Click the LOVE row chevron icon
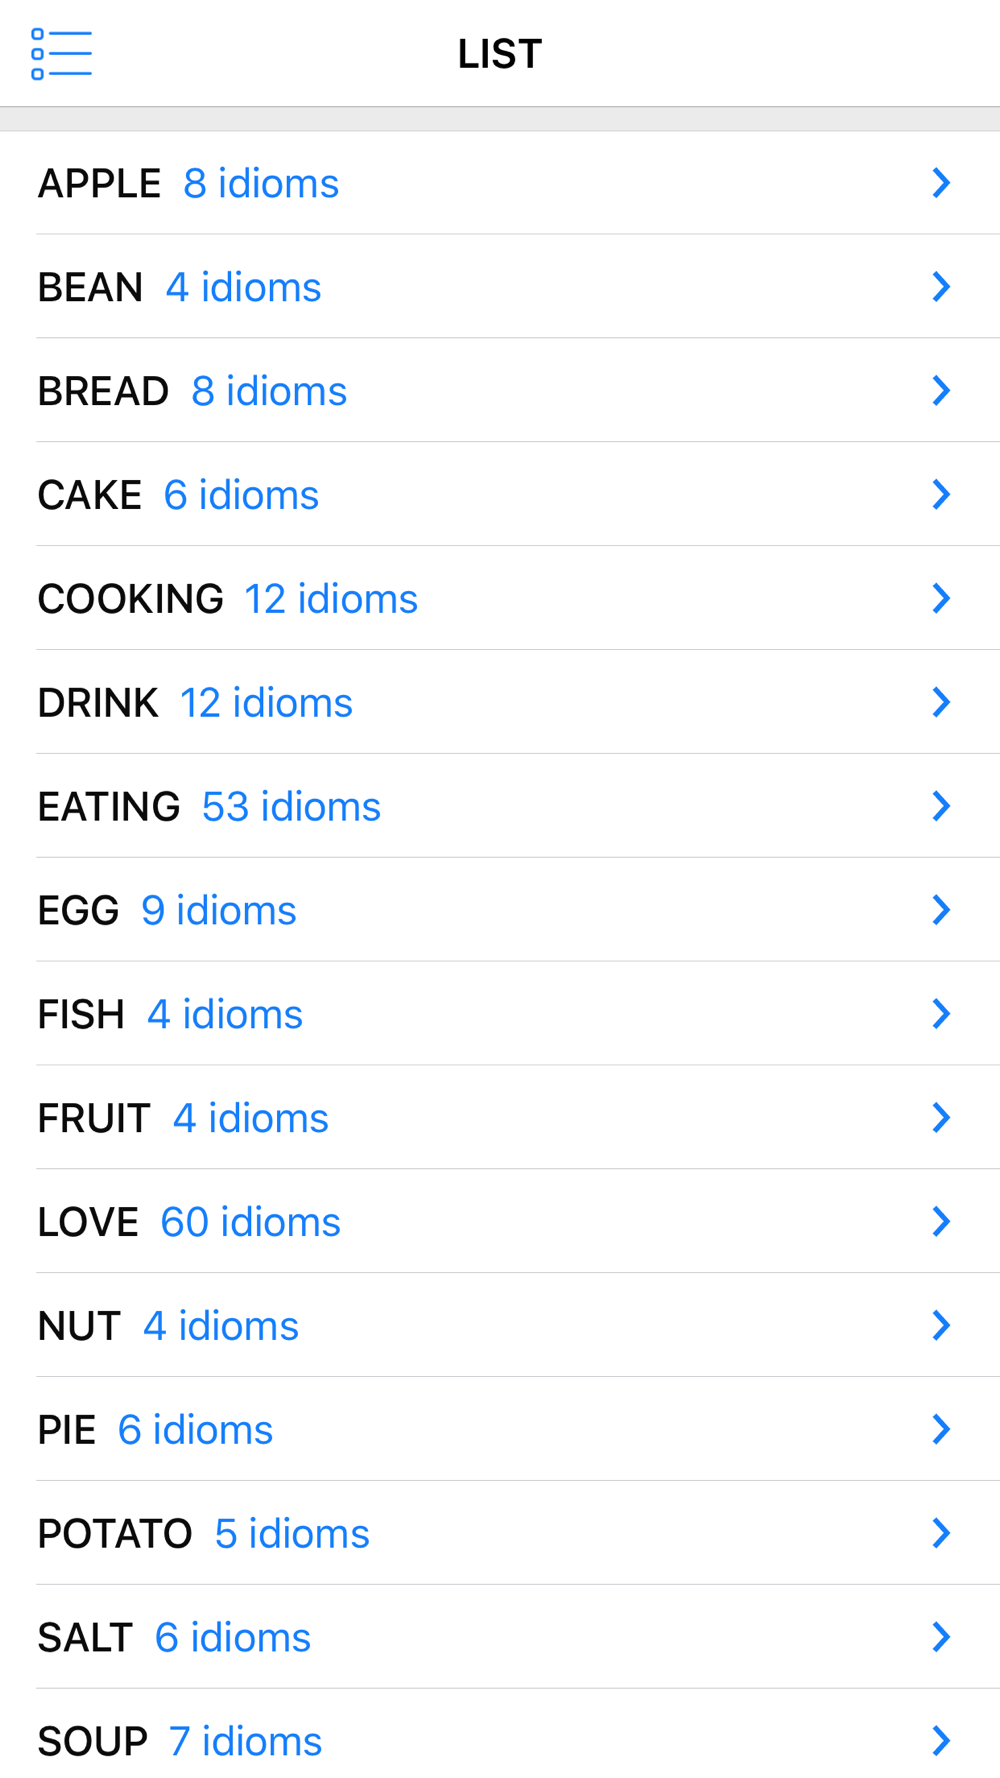 [940, 1221]
